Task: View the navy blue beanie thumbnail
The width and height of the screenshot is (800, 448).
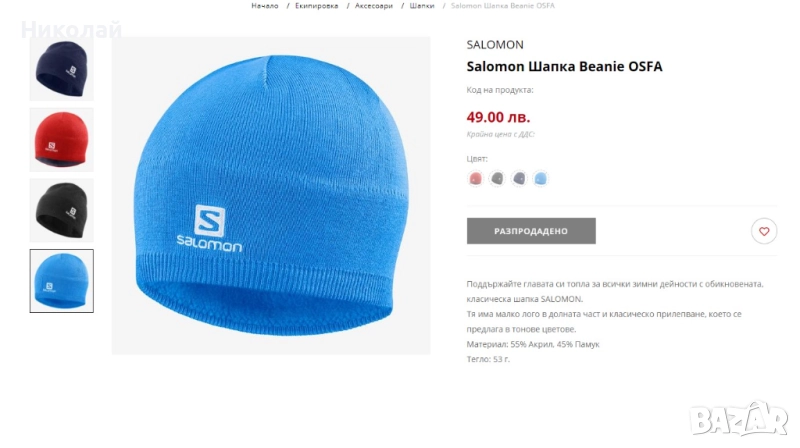Action: coord(62,69)
